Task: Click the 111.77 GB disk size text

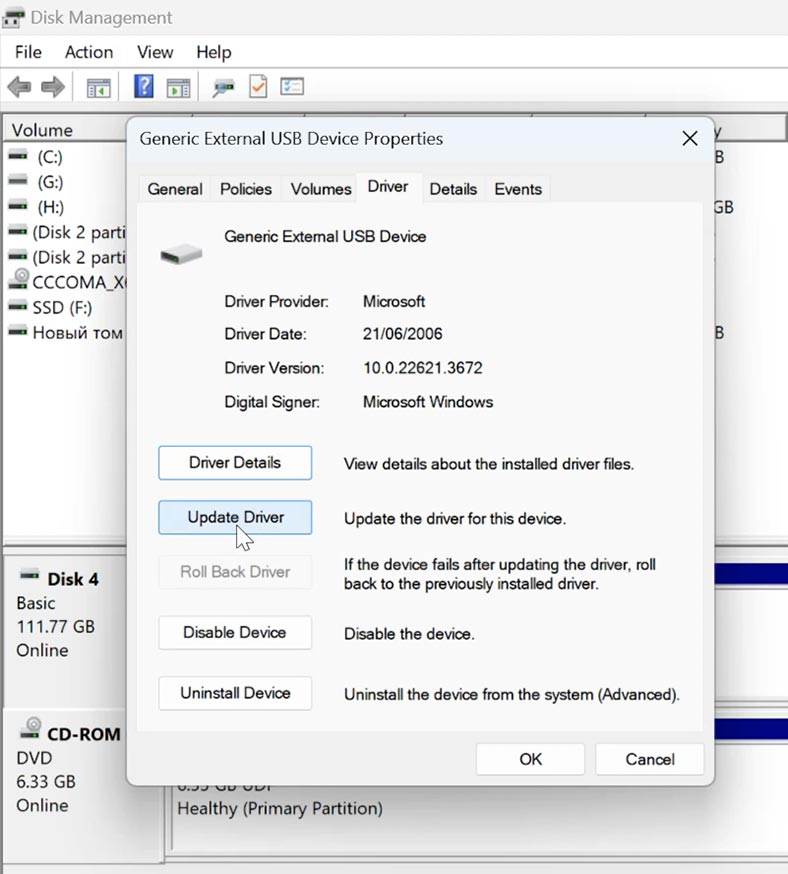Action: click(56, 627)
